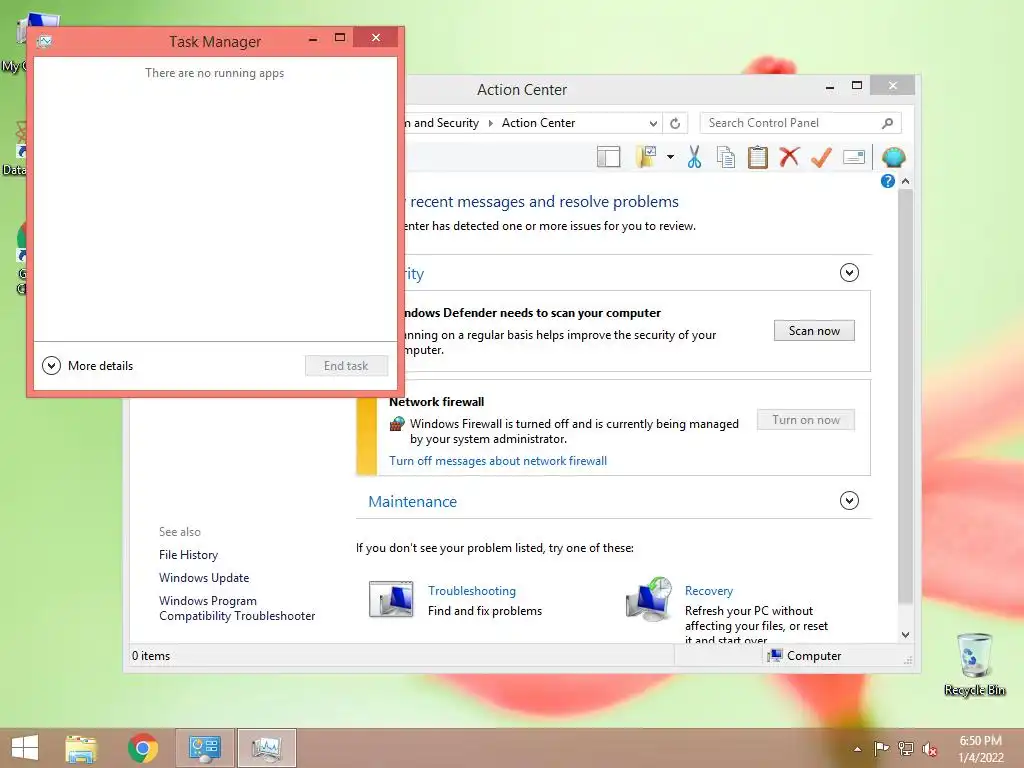Image resolution: width=1024 pixels, height=768 pixels.
Task: Click the scrollbar down arrow in Action Center
Action: pyautogui.click(x=905, y=634)
